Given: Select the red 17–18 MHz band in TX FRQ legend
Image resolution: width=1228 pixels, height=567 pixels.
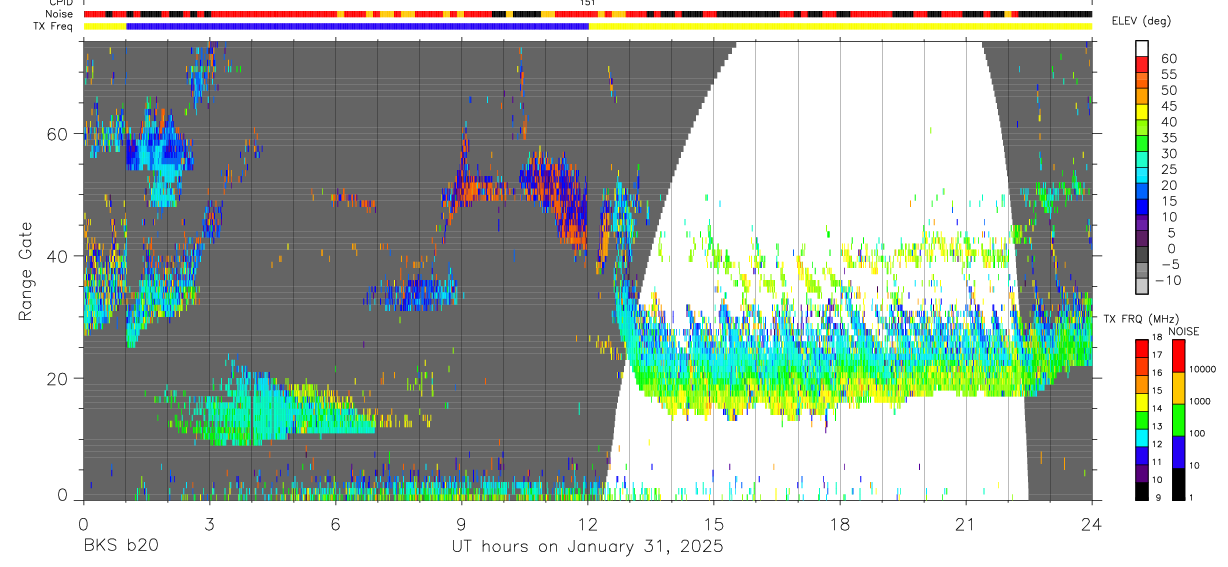Looking at the screenshot, I should coord(1141,348).
